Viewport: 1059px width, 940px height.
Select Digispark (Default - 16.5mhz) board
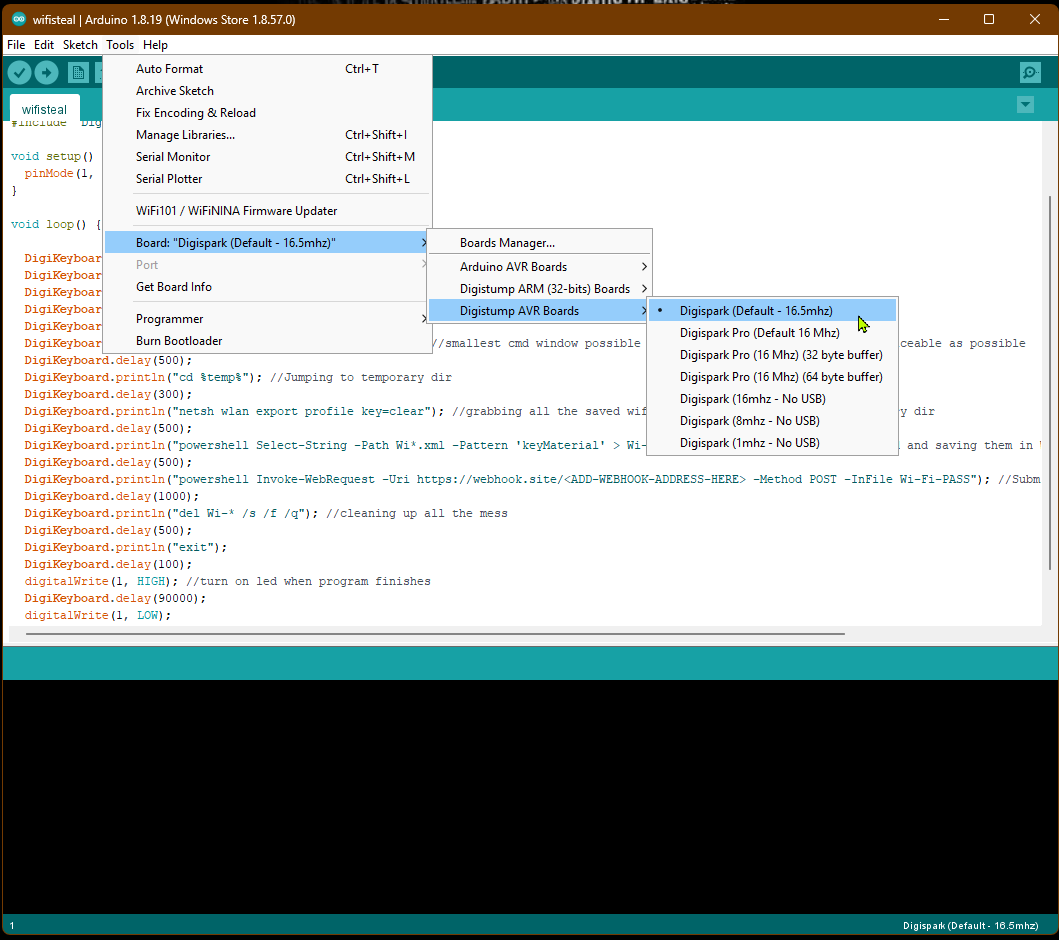(773, 311)
